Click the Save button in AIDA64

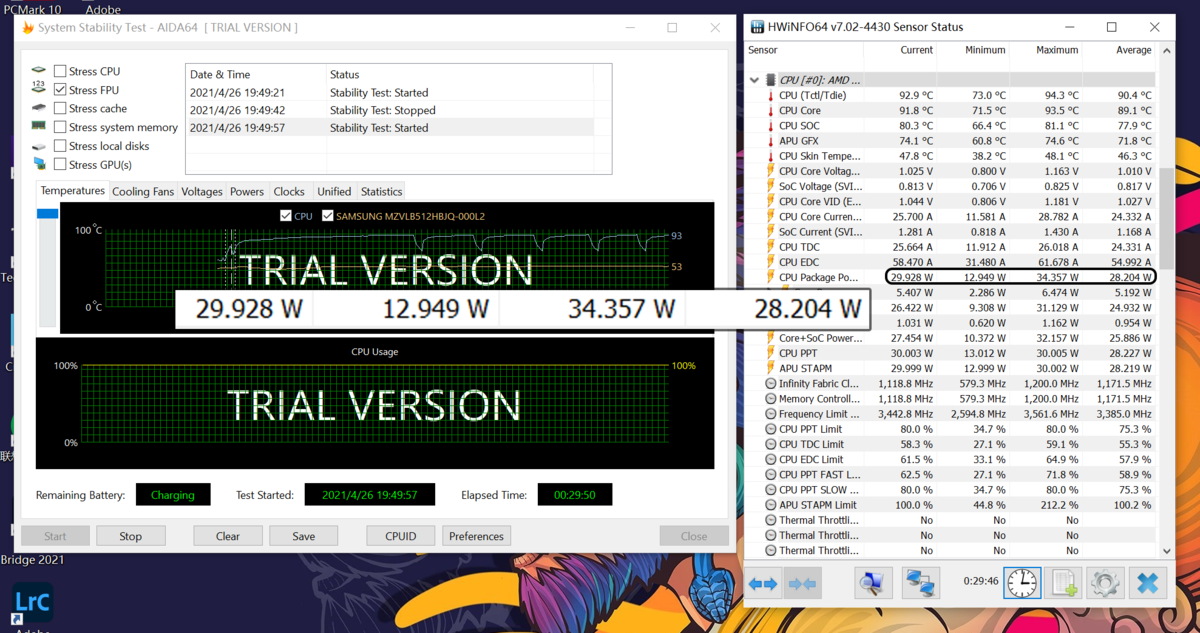(x=304, y=536)
